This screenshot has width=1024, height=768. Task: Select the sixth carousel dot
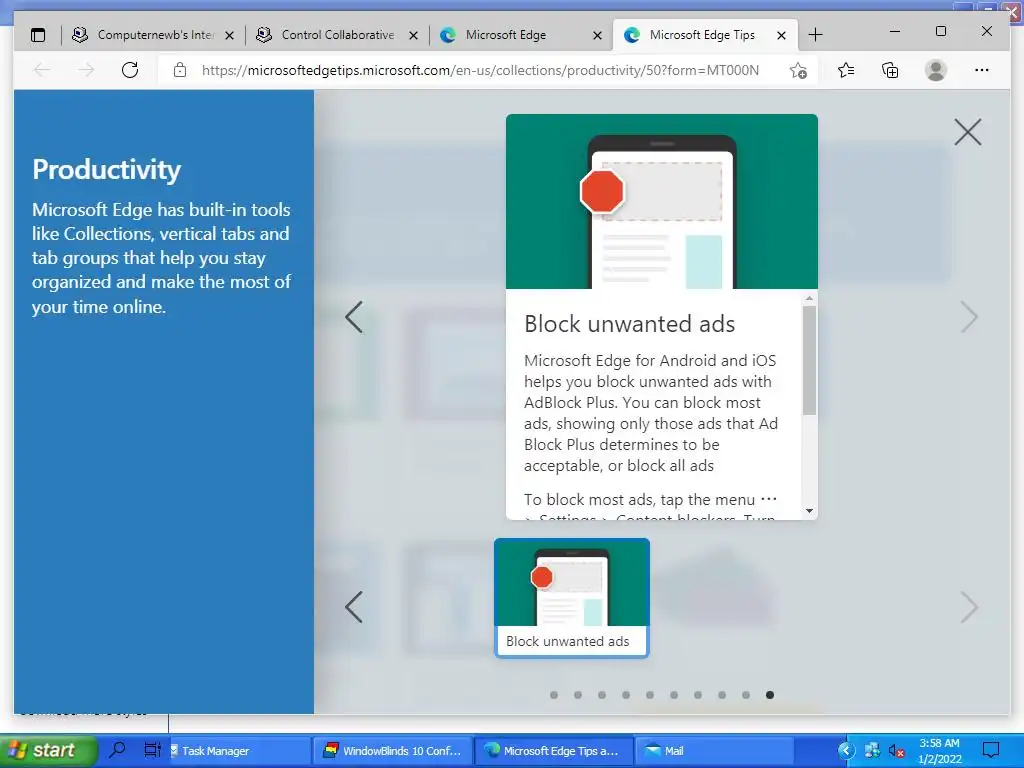[674, 695]
